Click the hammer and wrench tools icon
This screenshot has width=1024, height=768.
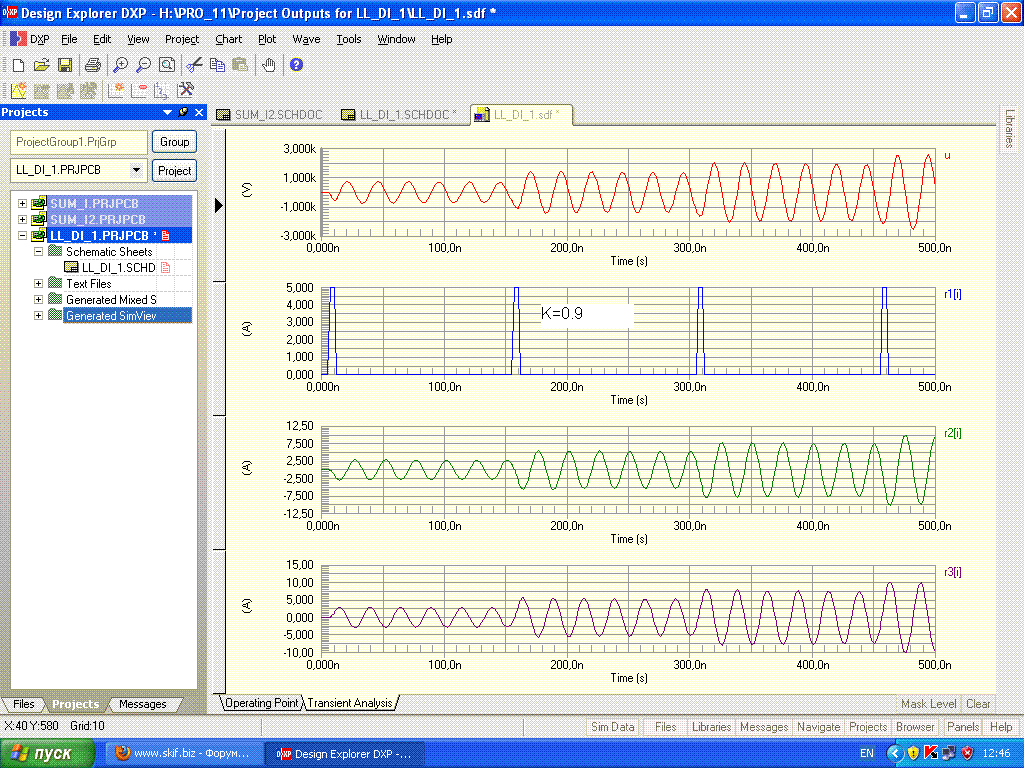[185, 90]
